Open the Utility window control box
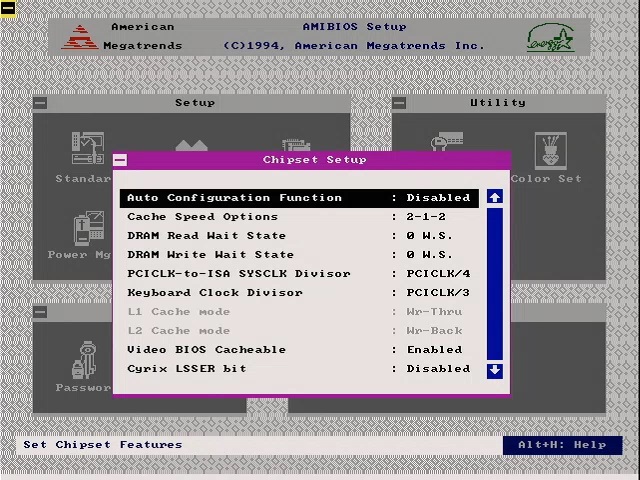The height and width of the screenshot is (480, 640). click(x=399, y=102)
